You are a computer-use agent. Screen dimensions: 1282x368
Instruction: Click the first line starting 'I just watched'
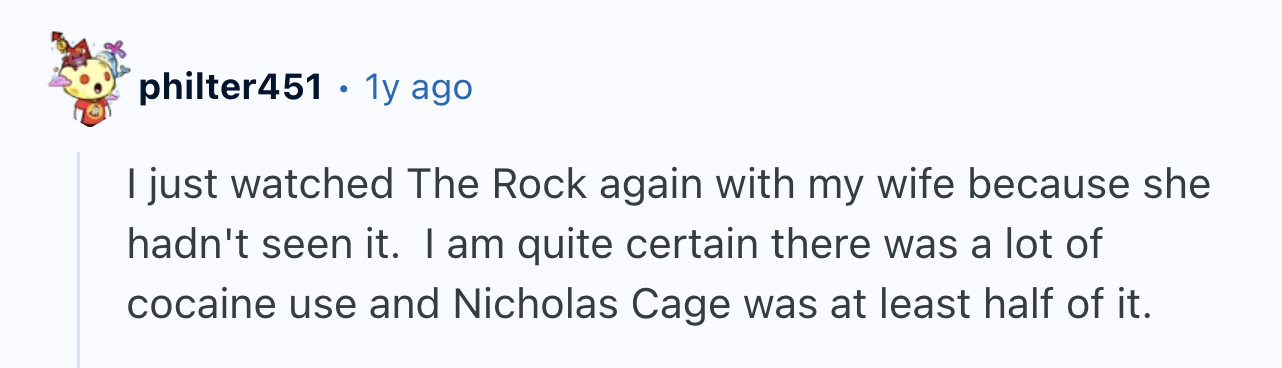[x=668, y=186]
